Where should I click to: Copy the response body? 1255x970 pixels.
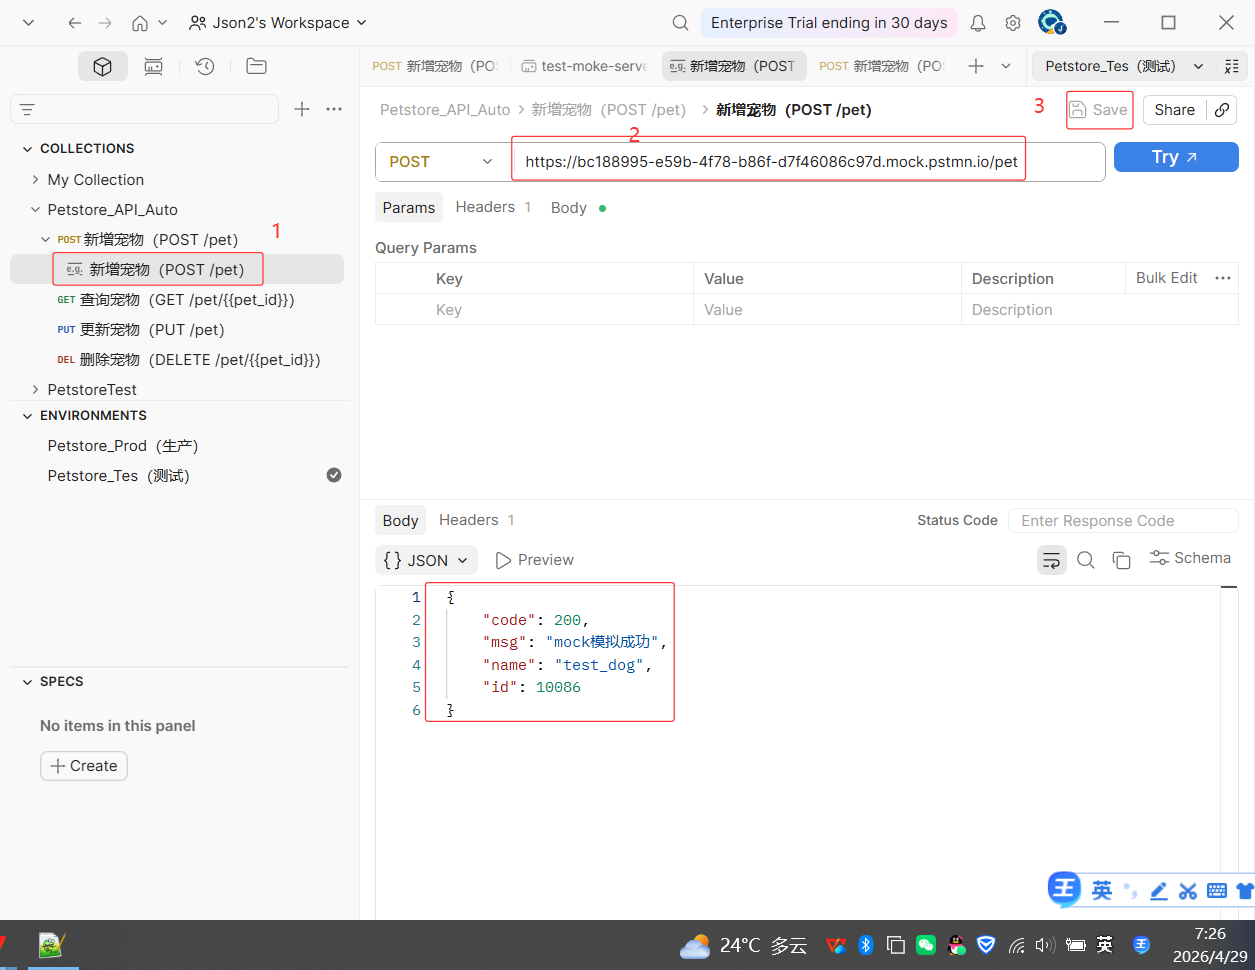[1122, 560]
